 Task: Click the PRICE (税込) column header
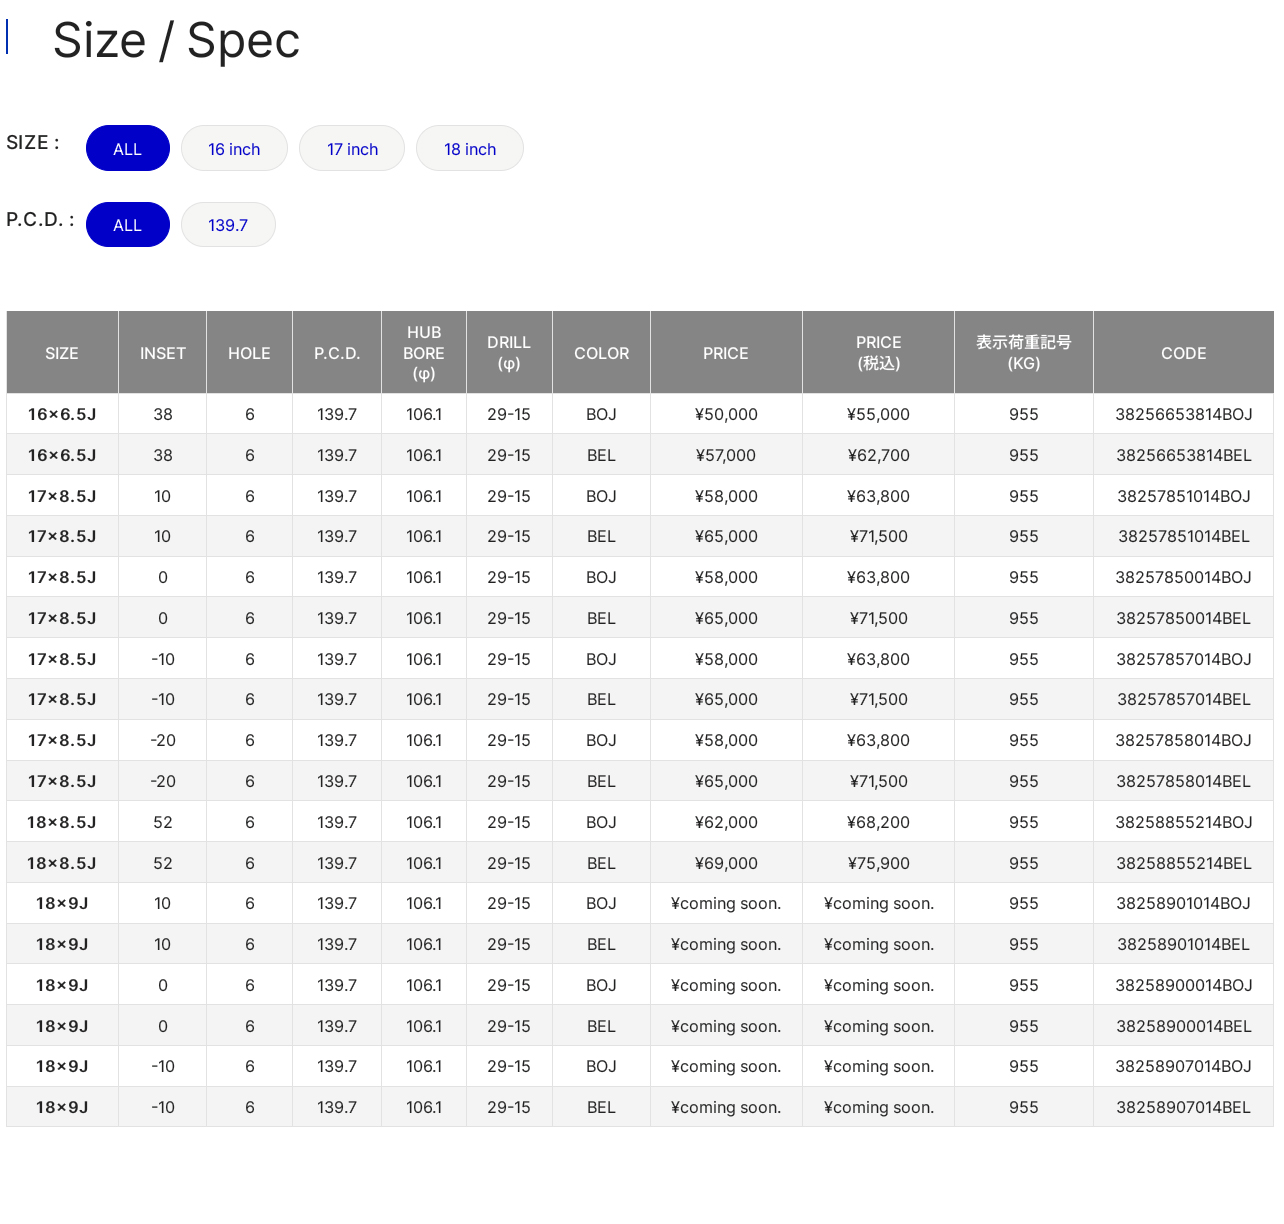879,353
